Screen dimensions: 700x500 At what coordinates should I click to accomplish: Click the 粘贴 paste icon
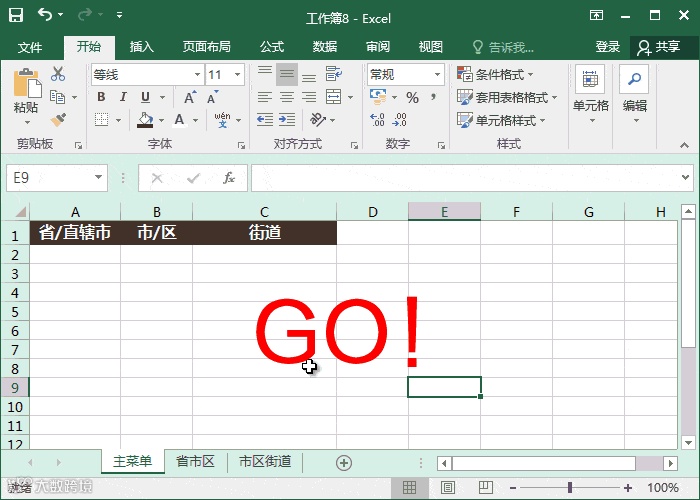click(27, 83)
